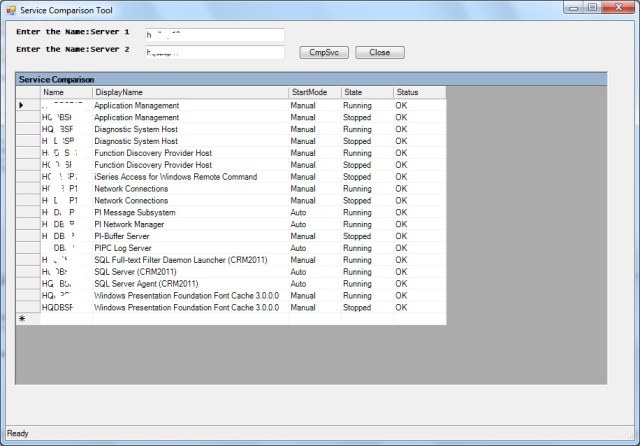Screen dimensions: 640x446
Task: Select the 'PI Network Manager' cell
Action: point(191,224)
